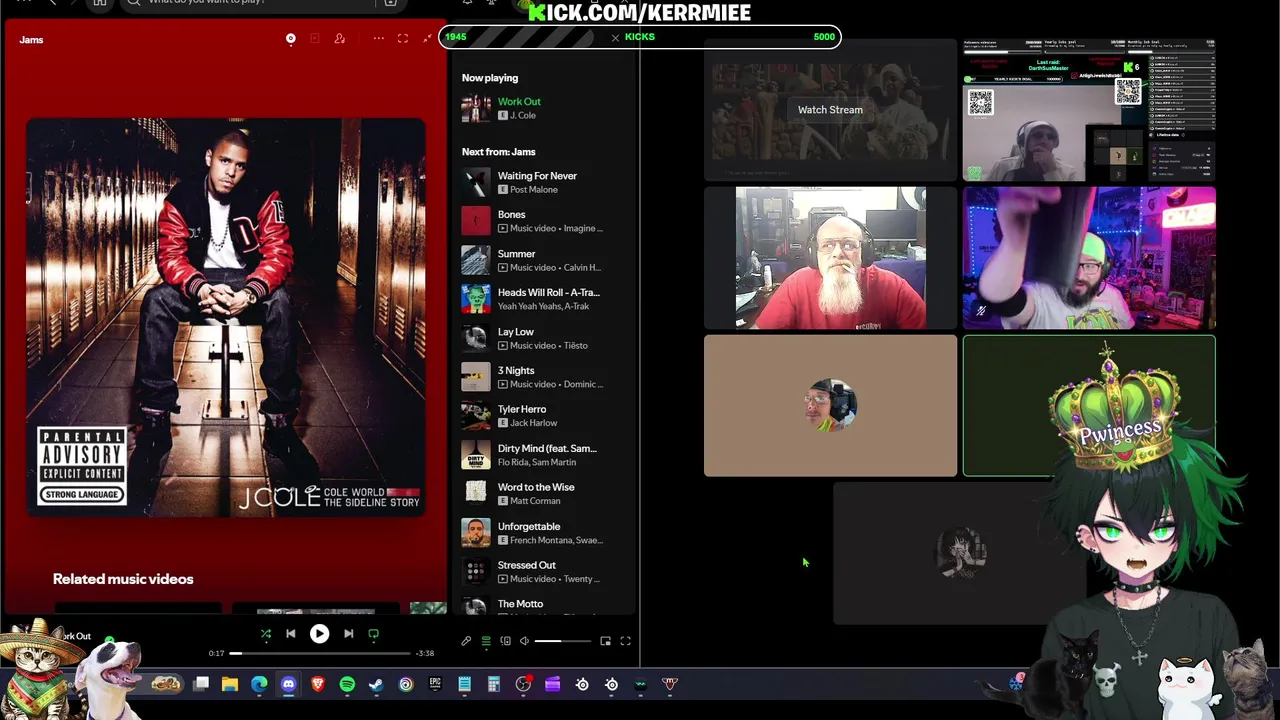This screenshot has height=720, width=1280.
Task: Click the J. Cole album cover art
Action: [225, 317]
